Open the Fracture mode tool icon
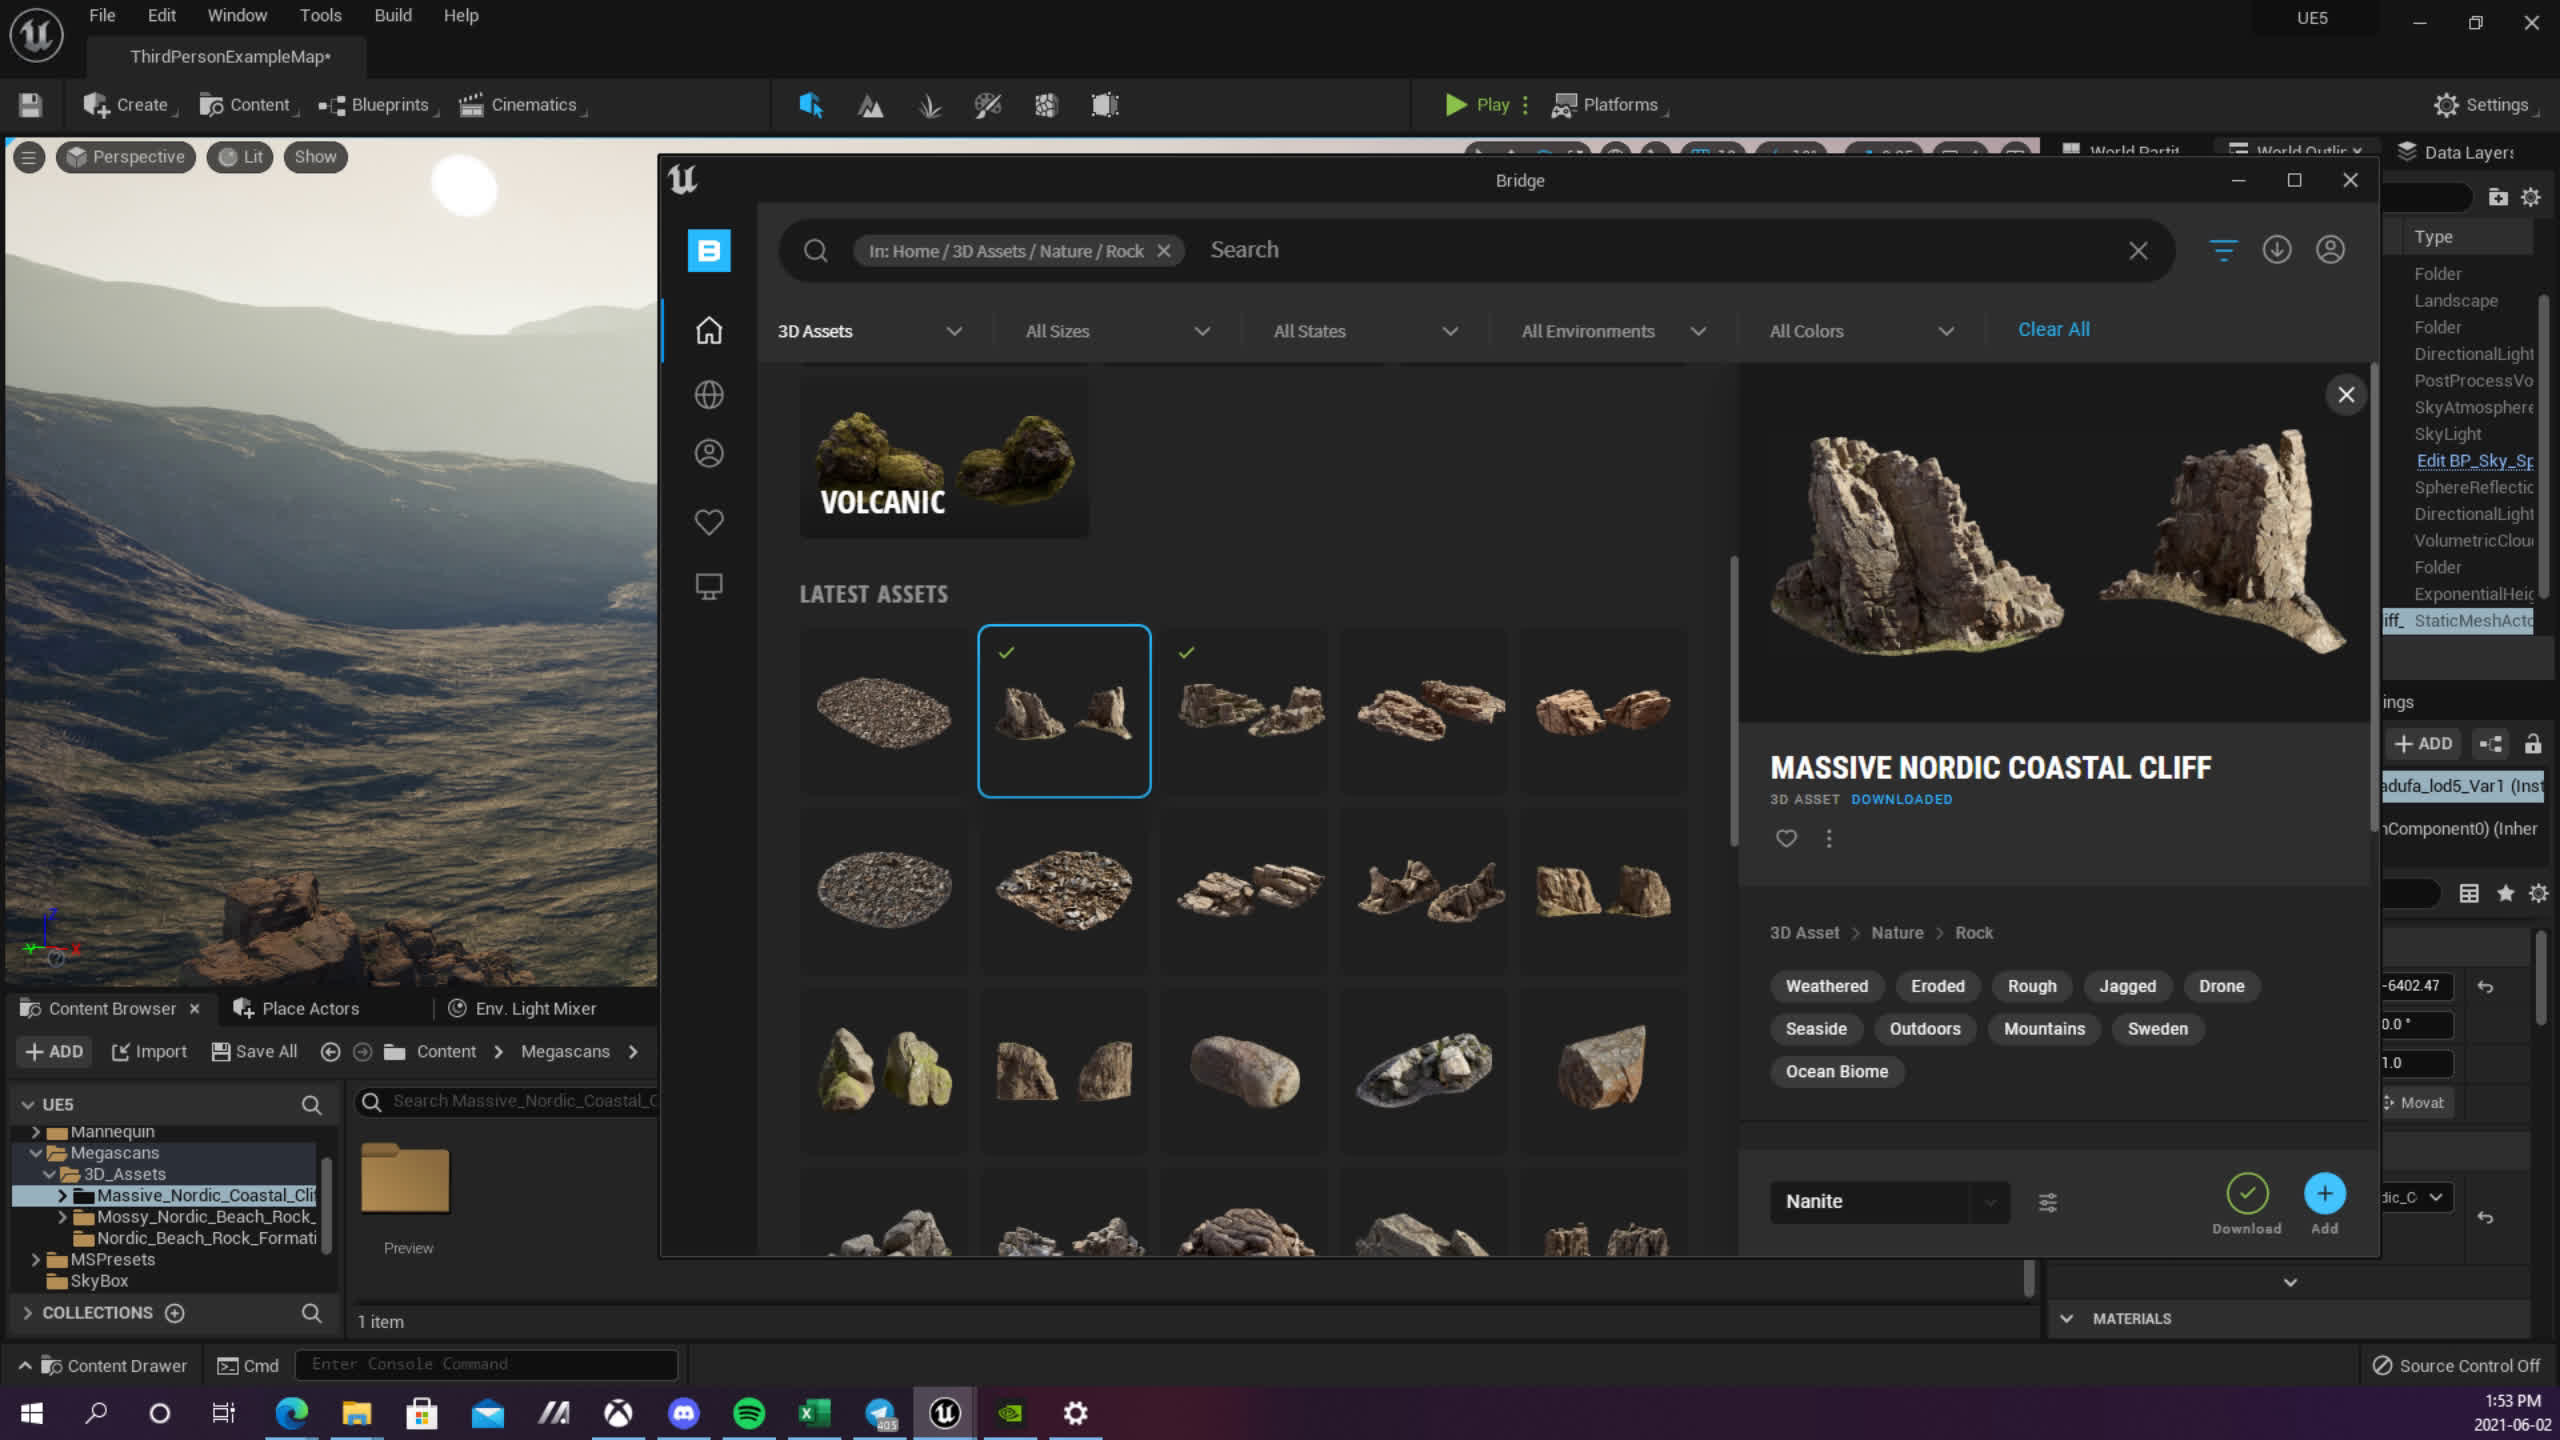The height and width of the screenshot is (1440, 2560). tap(1047, 104)
